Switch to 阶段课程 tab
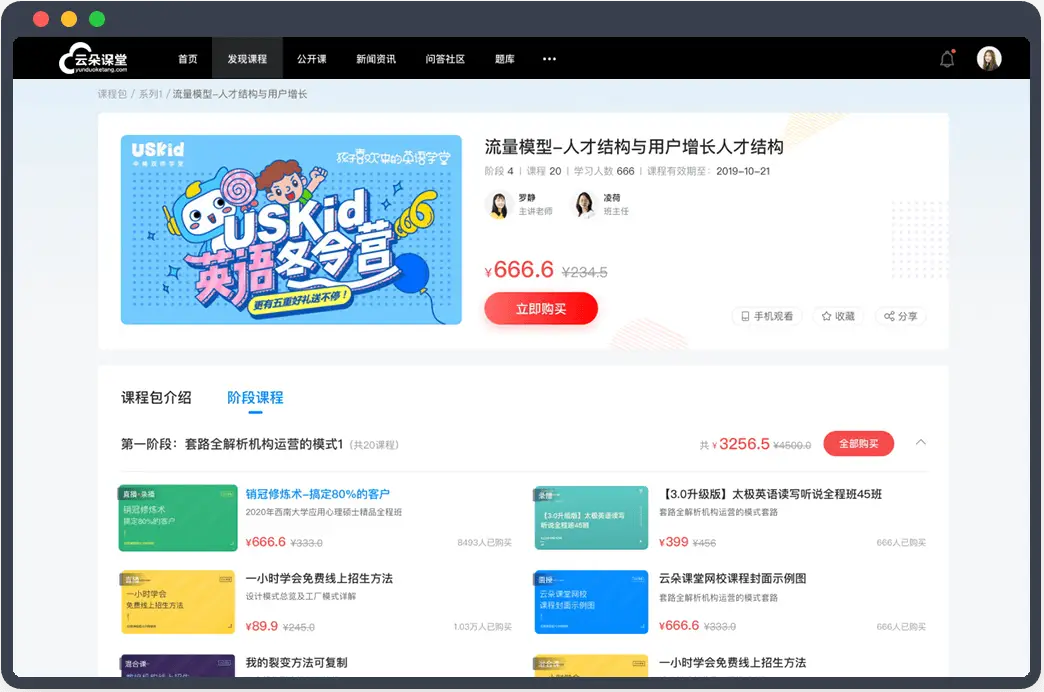Viewport: 1044px width, 692px height. [x=255, y=398]
